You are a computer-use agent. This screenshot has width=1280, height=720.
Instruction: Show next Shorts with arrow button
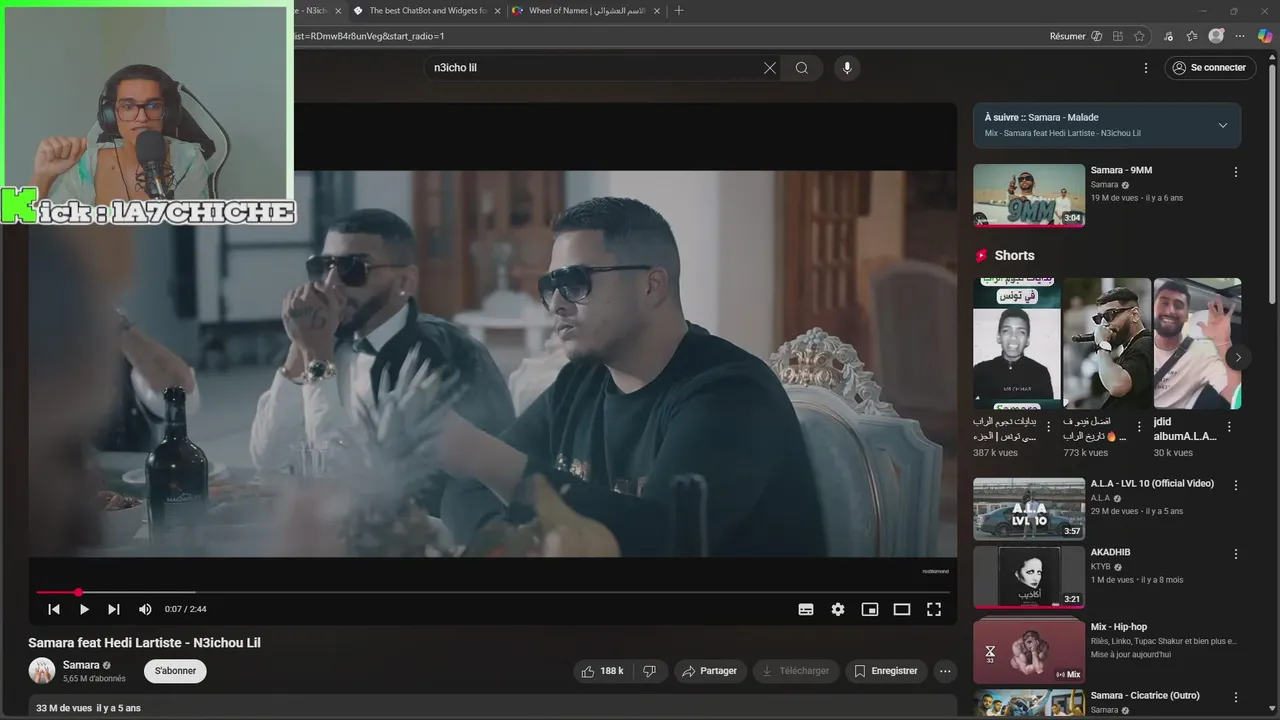click(1238, 357)
